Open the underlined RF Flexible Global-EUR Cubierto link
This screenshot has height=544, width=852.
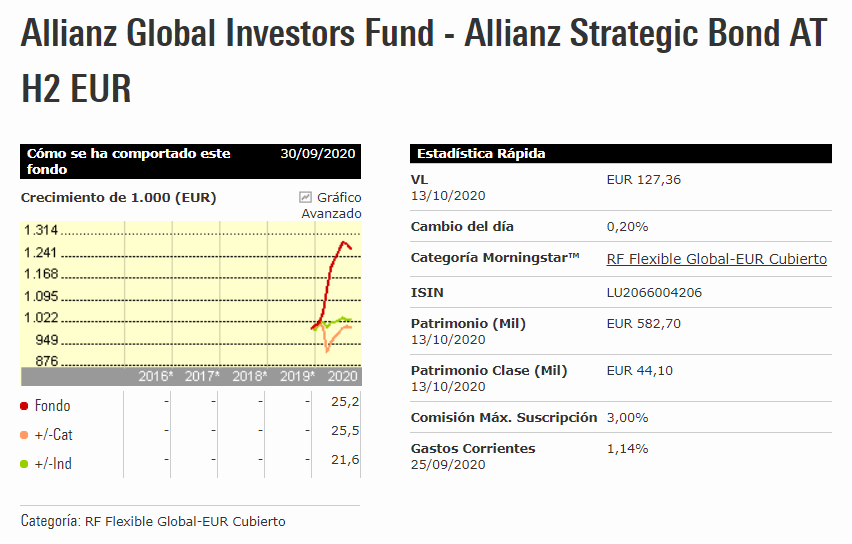(716, 259)
